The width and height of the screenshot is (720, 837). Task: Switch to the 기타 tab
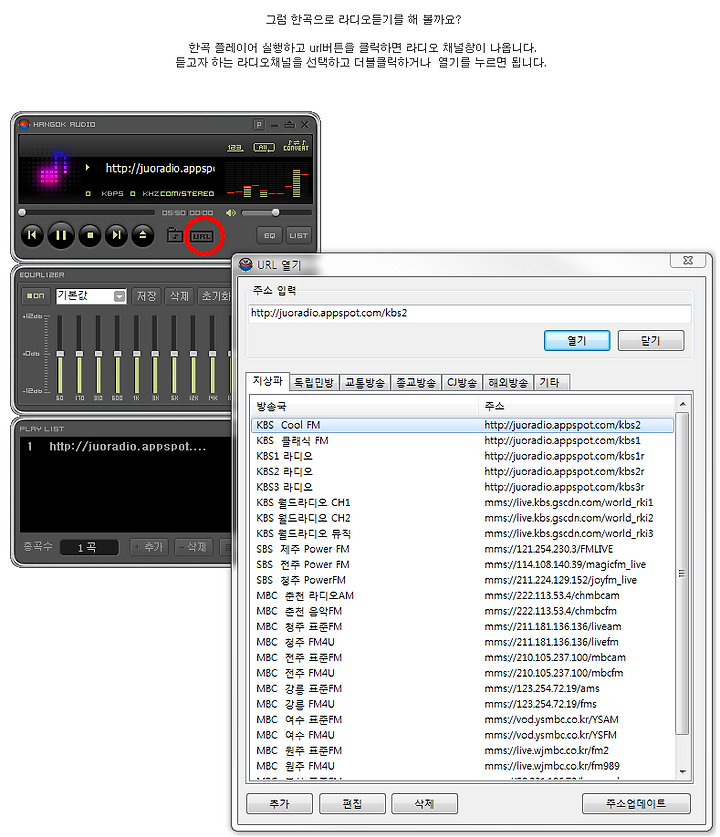pos(549,383)
